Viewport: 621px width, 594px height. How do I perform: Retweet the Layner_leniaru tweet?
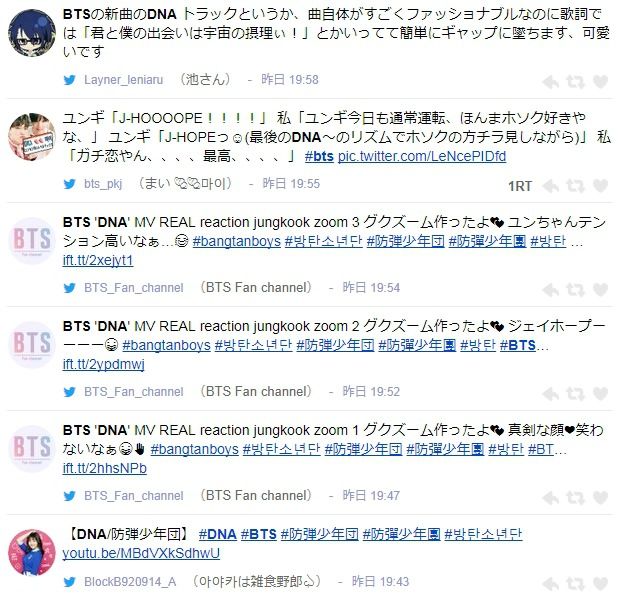[x=575, y=82]
